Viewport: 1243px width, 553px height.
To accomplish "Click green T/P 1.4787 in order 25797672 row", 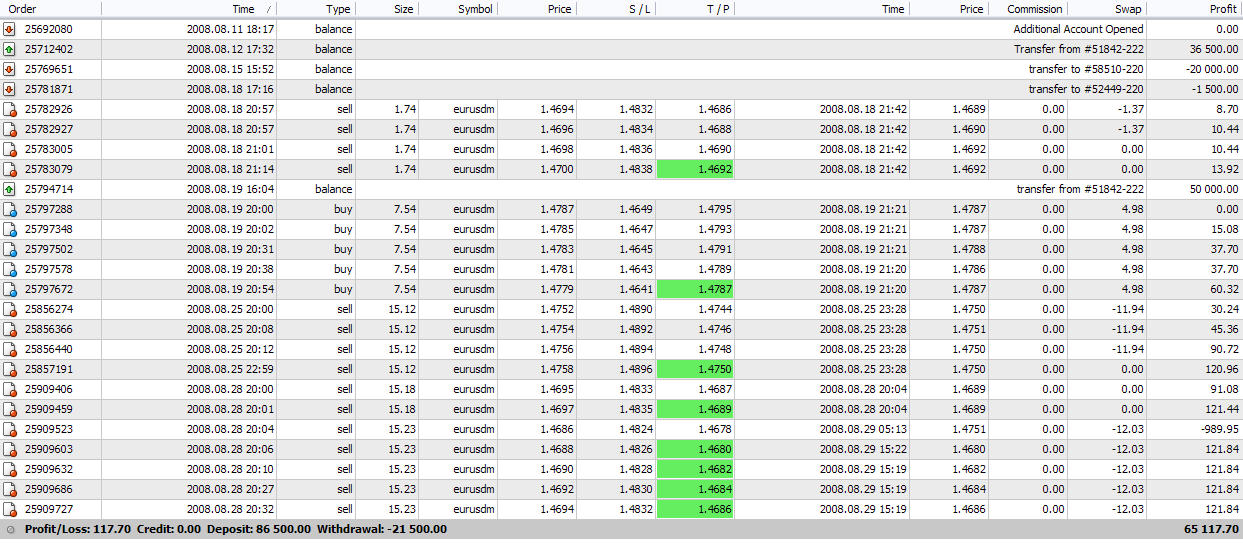I will click(695, 289).
